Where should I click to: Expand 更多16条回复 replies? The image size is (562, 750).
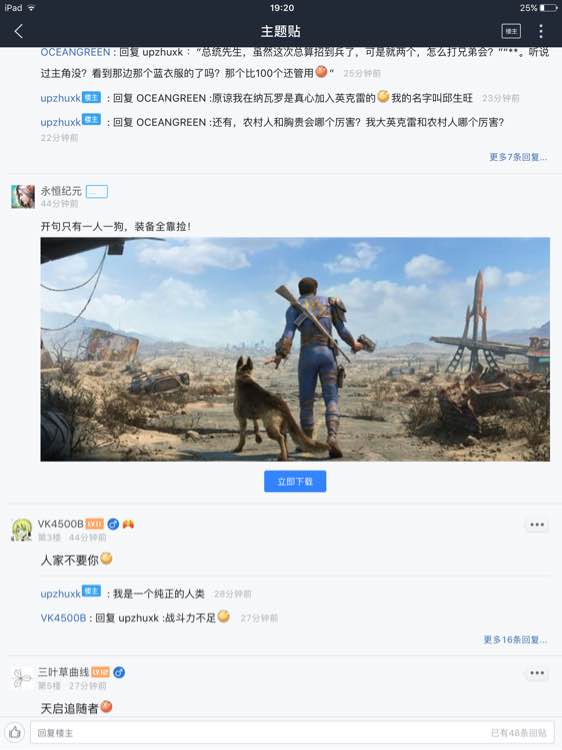(x=515, y=640)
